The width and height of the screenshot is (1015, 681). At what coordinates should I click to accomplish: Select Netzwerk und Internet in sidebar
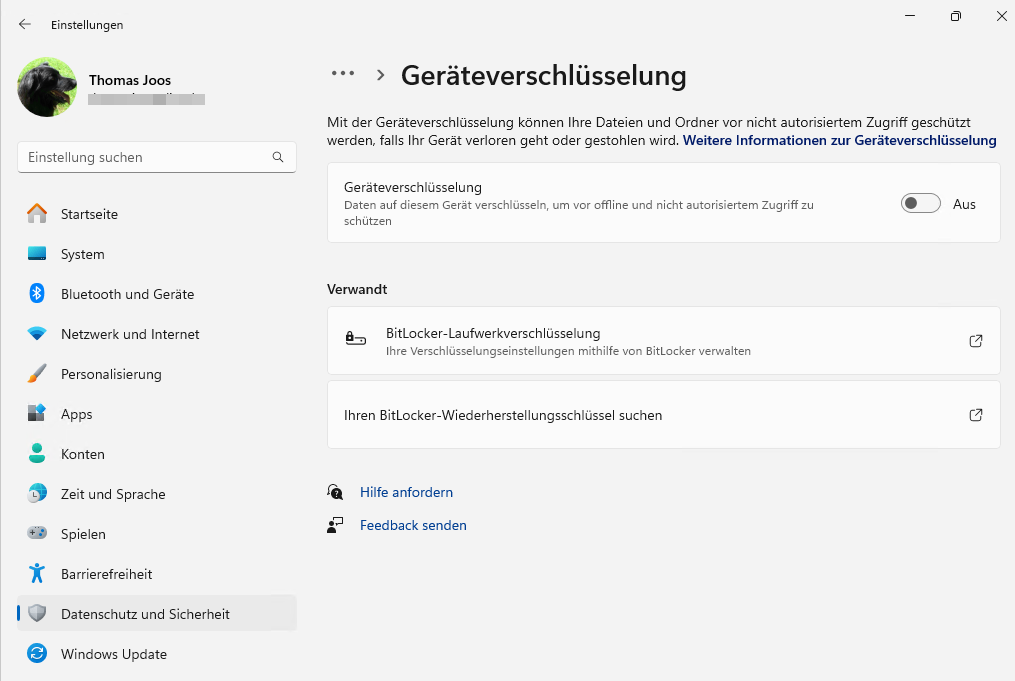(130, 334)
